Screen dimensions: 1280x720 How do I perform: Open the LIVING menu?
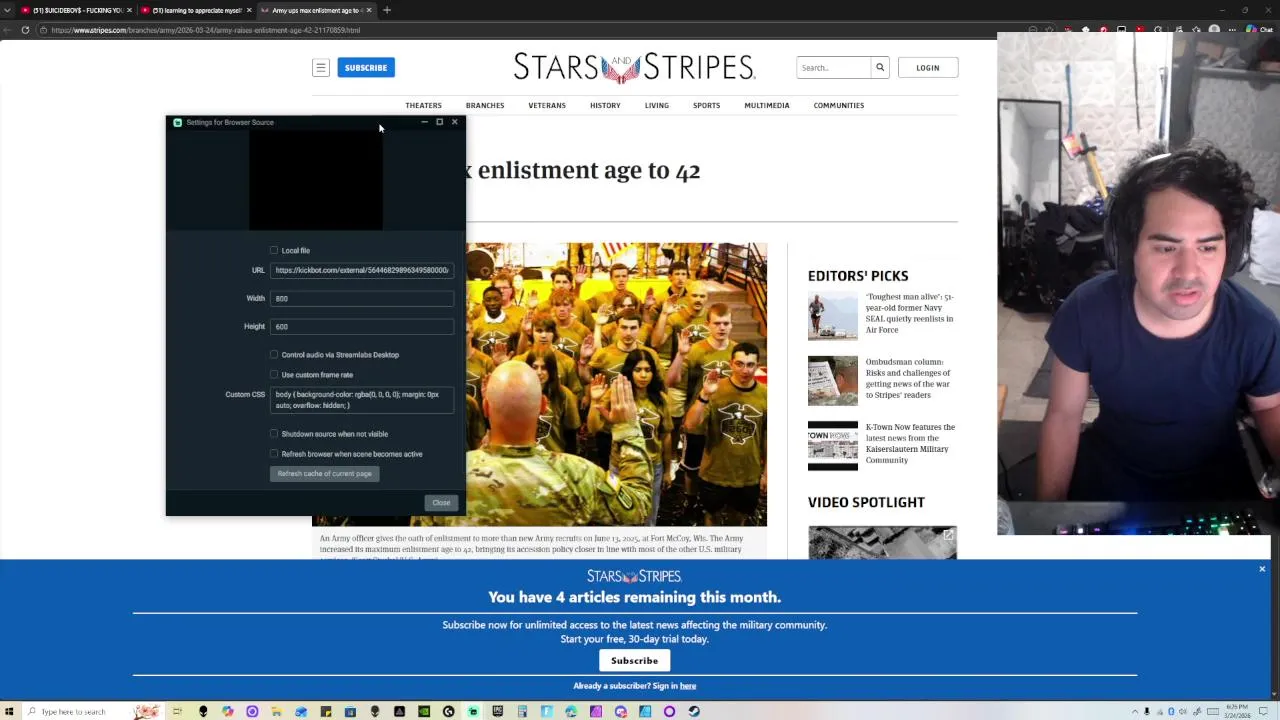pos(657,105)
